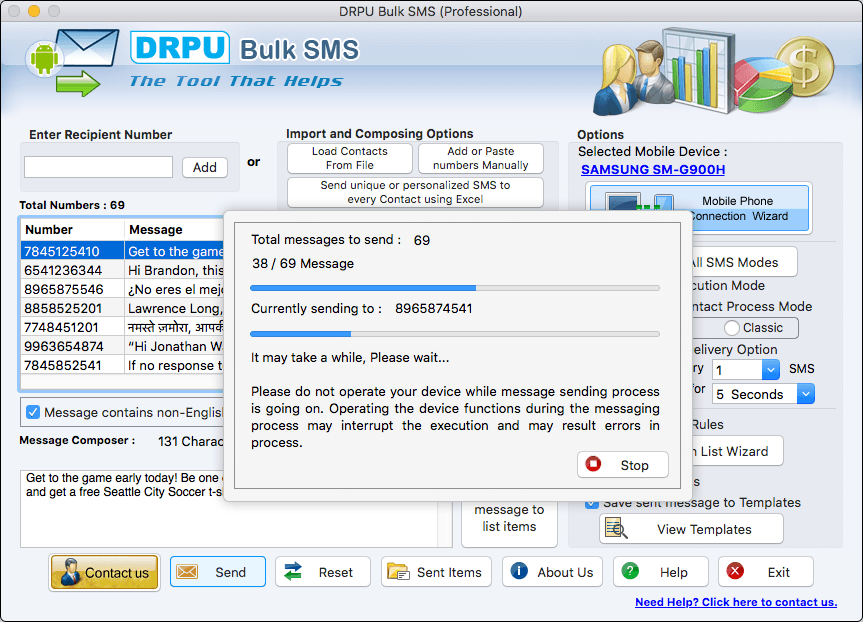Image resolution: width=863 pixels, height=622 pixels.
Task: Open the SAMSUNG SM-G900H device link
Action: 653,170
